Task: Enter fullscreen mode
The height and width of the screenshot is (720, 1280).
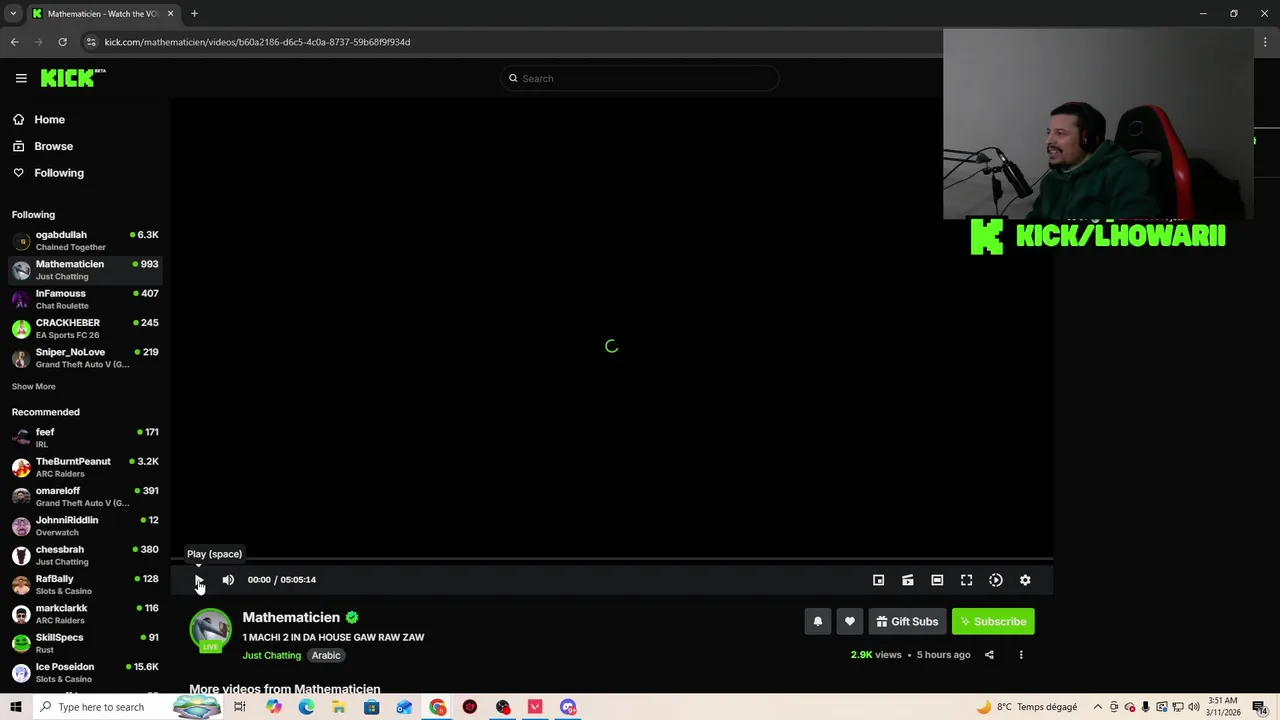Action: click(x=966, y=580)
